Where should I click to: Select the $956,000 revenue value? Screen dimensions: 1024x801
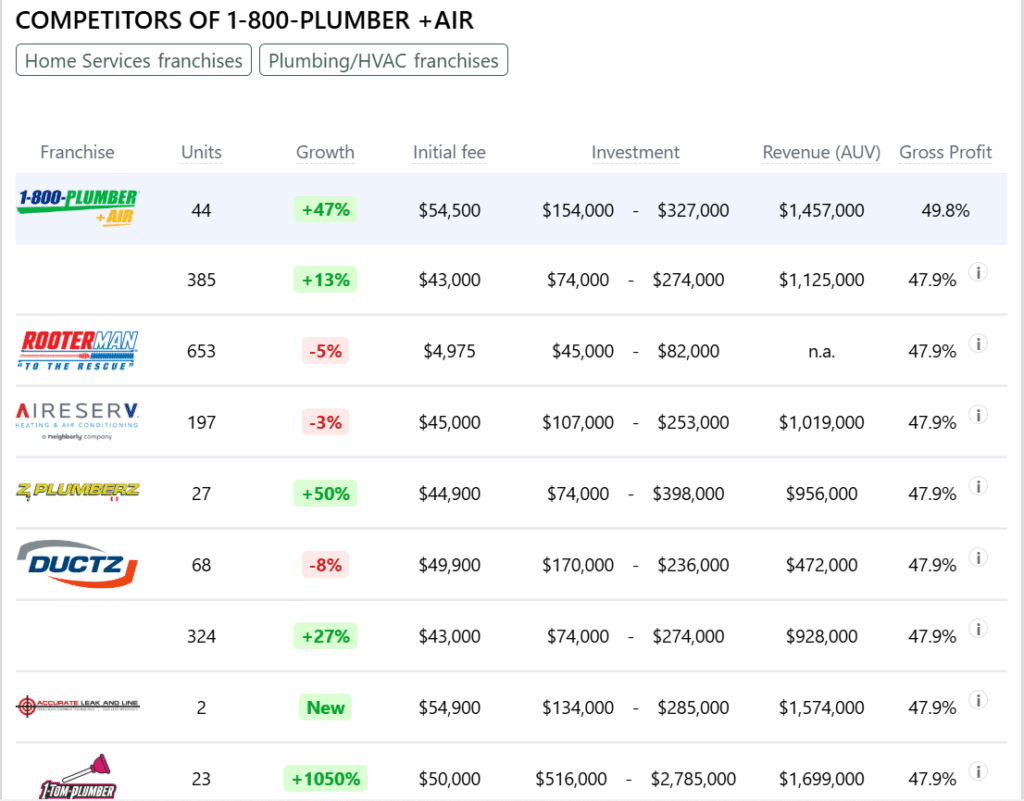click(822, 494)
